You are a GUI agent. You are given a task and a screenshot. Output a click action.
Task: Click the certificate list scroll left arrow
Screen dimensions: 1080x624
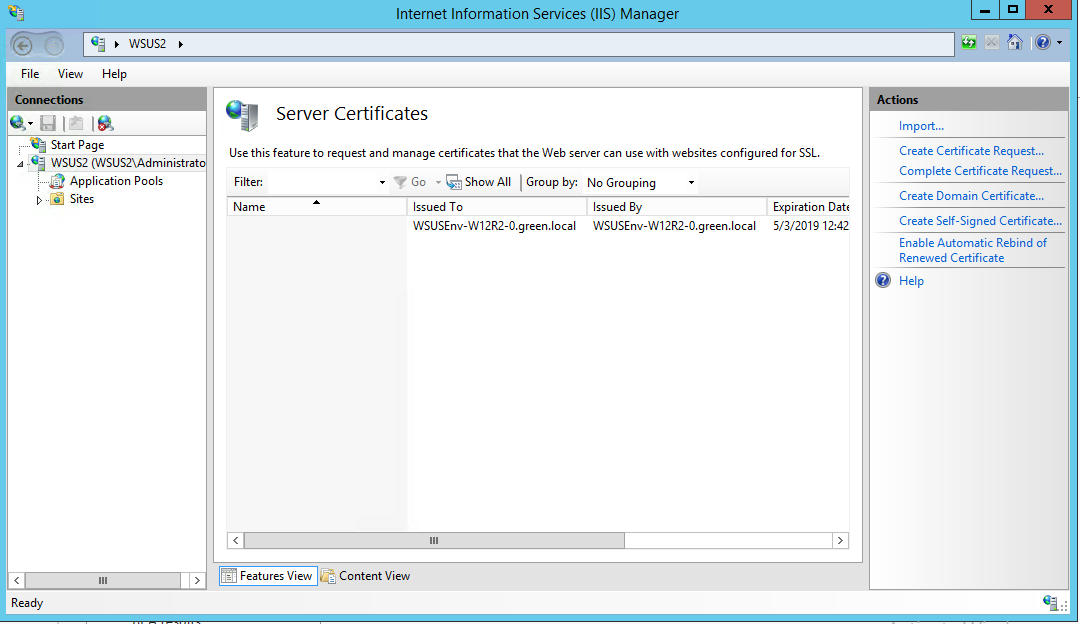pos(236,541)
